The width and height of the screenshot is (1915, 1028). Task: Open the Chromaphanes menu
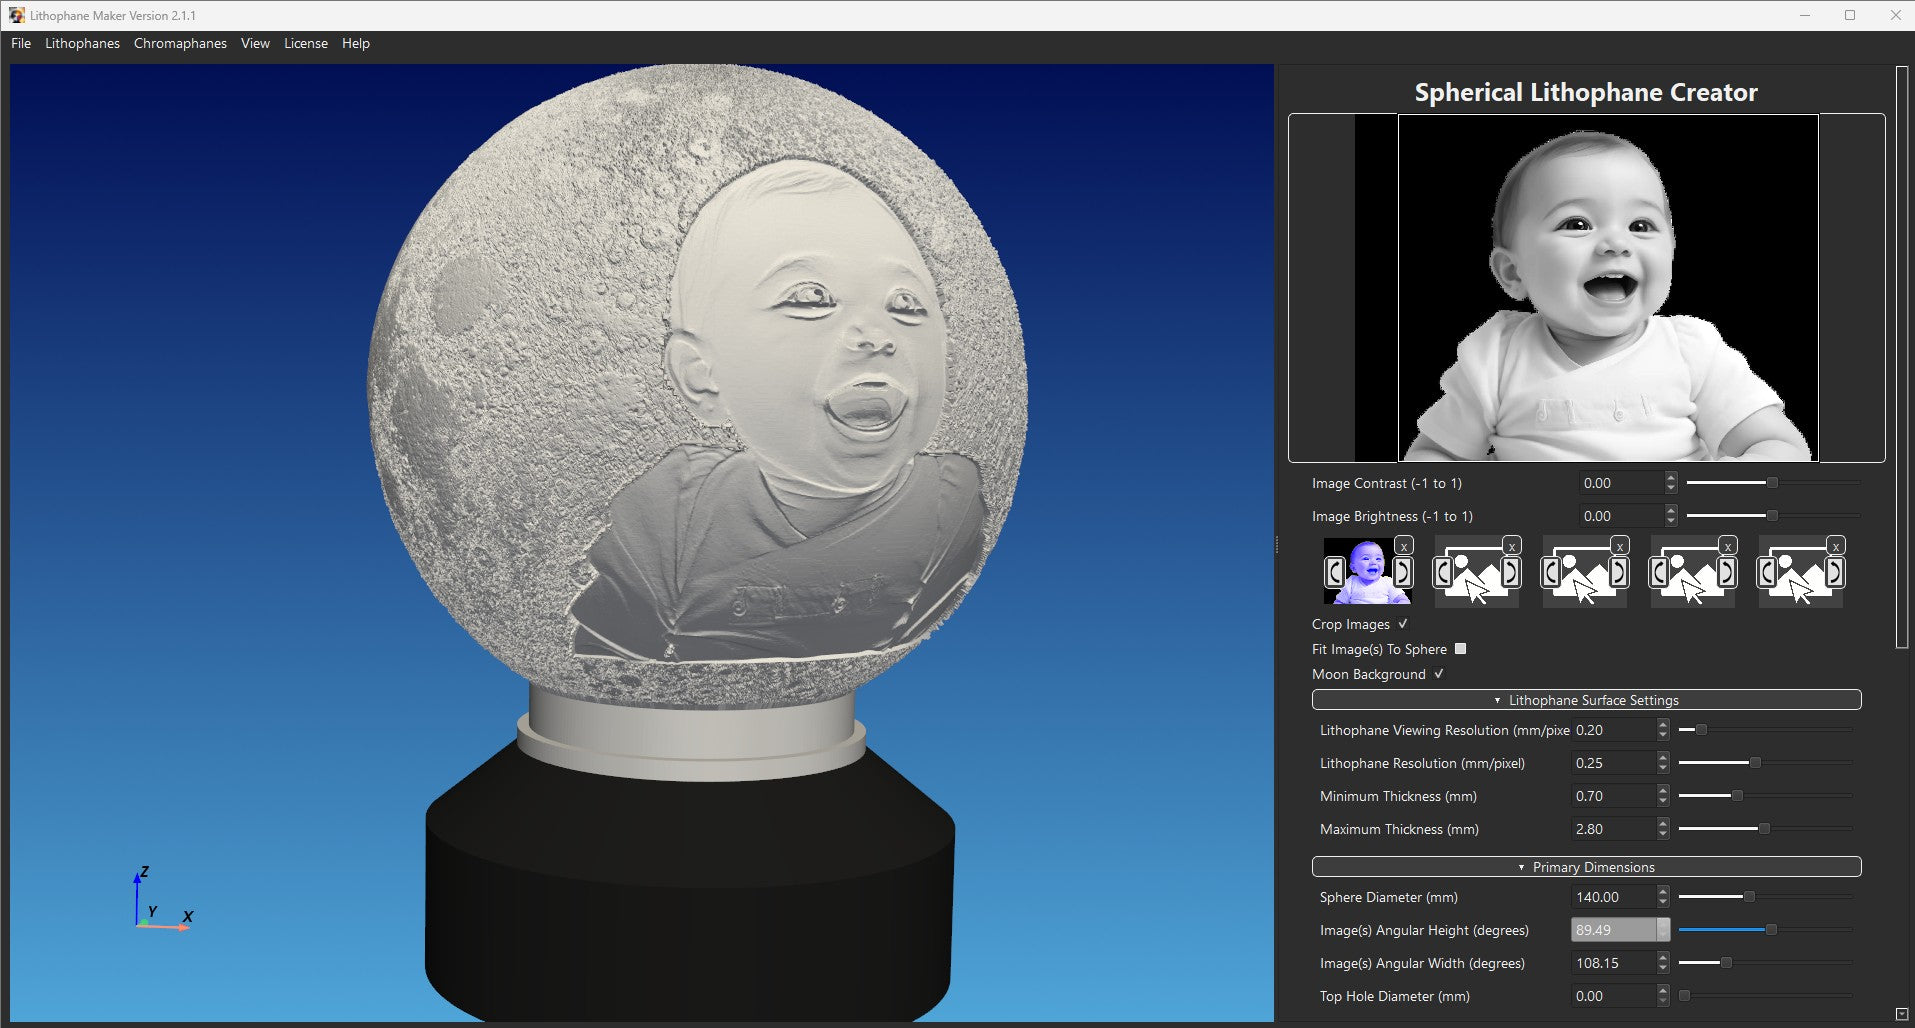180,43
